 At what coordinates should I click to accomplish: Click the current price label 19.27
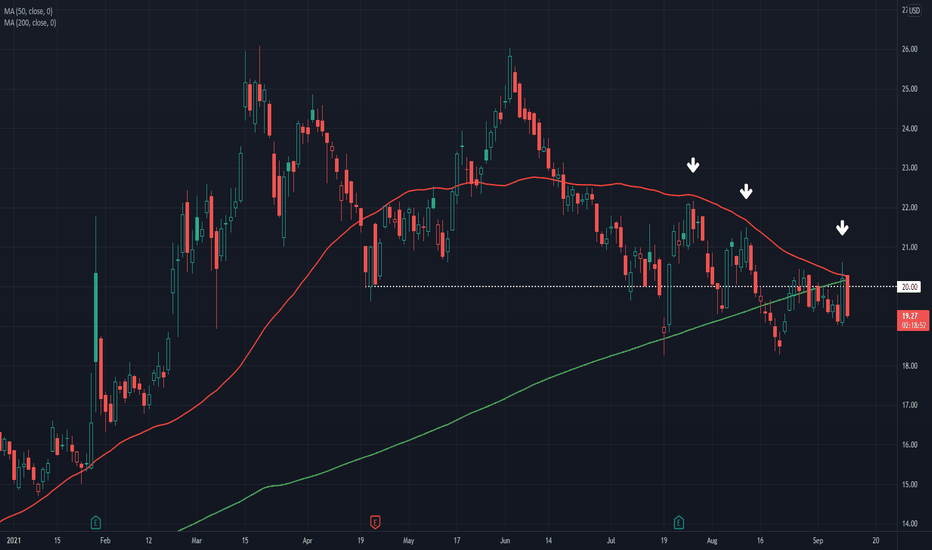[912, 320]
